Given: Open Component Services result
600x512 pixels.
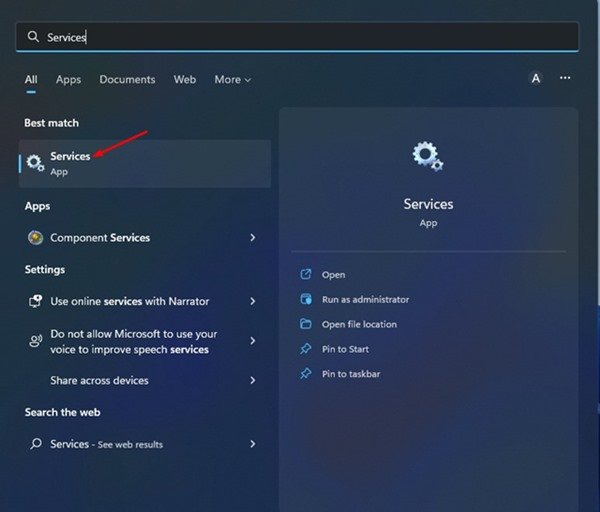Looking at the screenshot, I should [x=145, y=238].
